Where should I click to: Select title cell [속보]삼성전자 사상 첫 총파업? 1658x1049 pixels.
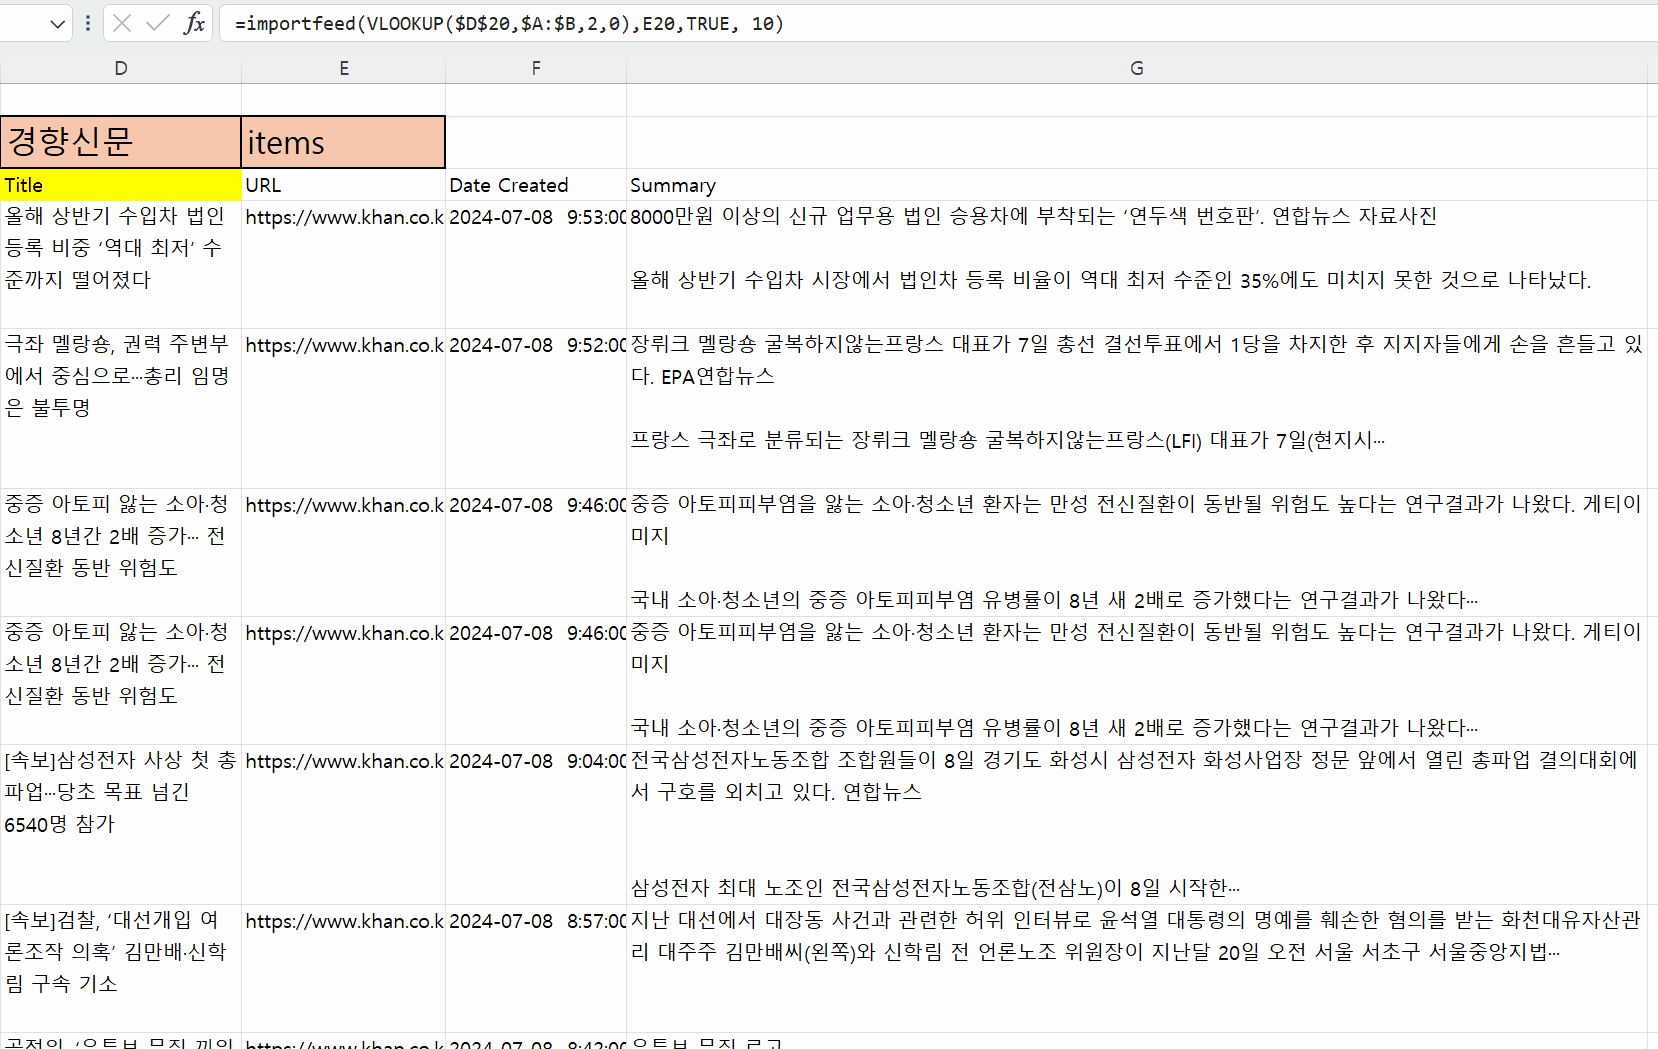(121, 824)
